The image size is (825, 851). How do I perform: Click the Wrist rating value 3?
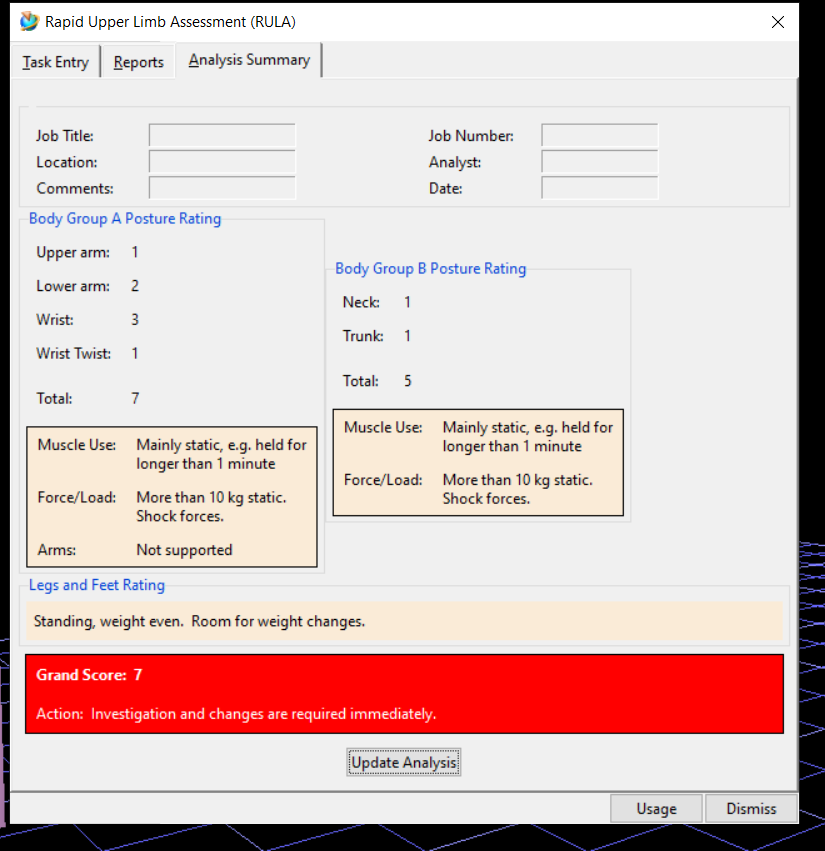[135, 320]
